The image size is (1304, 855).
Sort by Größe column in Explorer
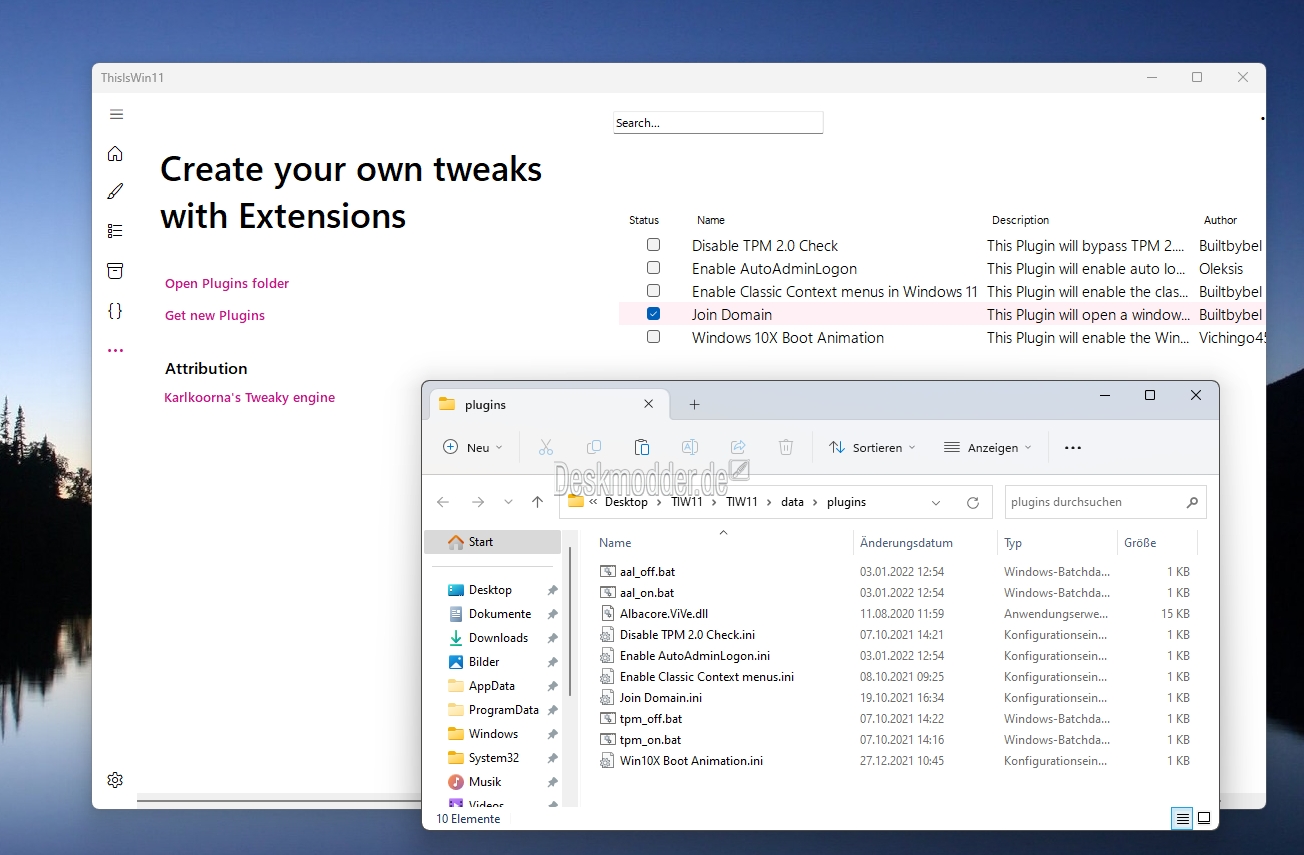click(x=1140, y=543)
